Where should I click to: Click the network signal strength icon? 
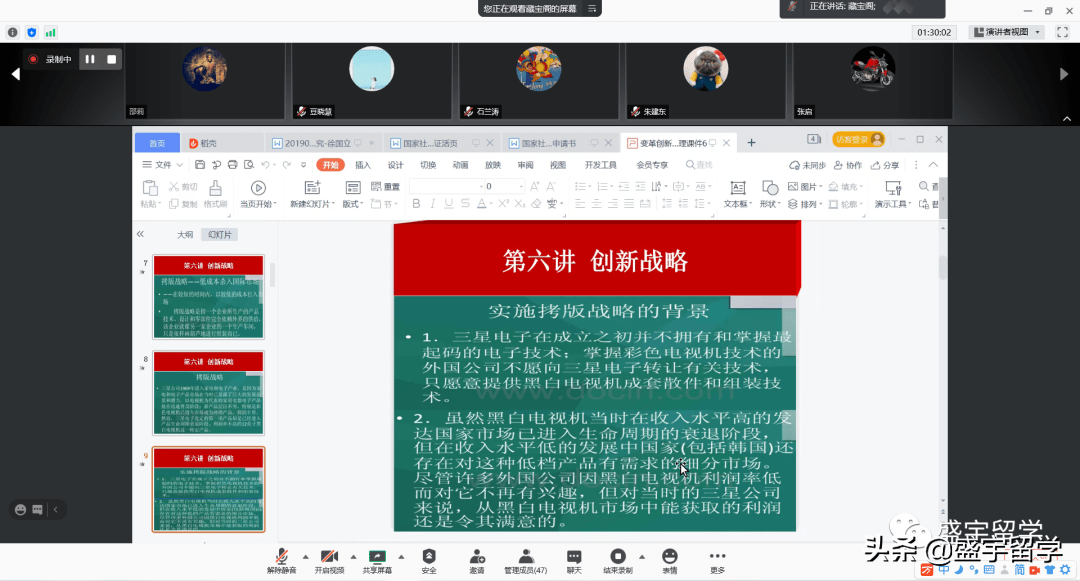[x=50, y=32]
